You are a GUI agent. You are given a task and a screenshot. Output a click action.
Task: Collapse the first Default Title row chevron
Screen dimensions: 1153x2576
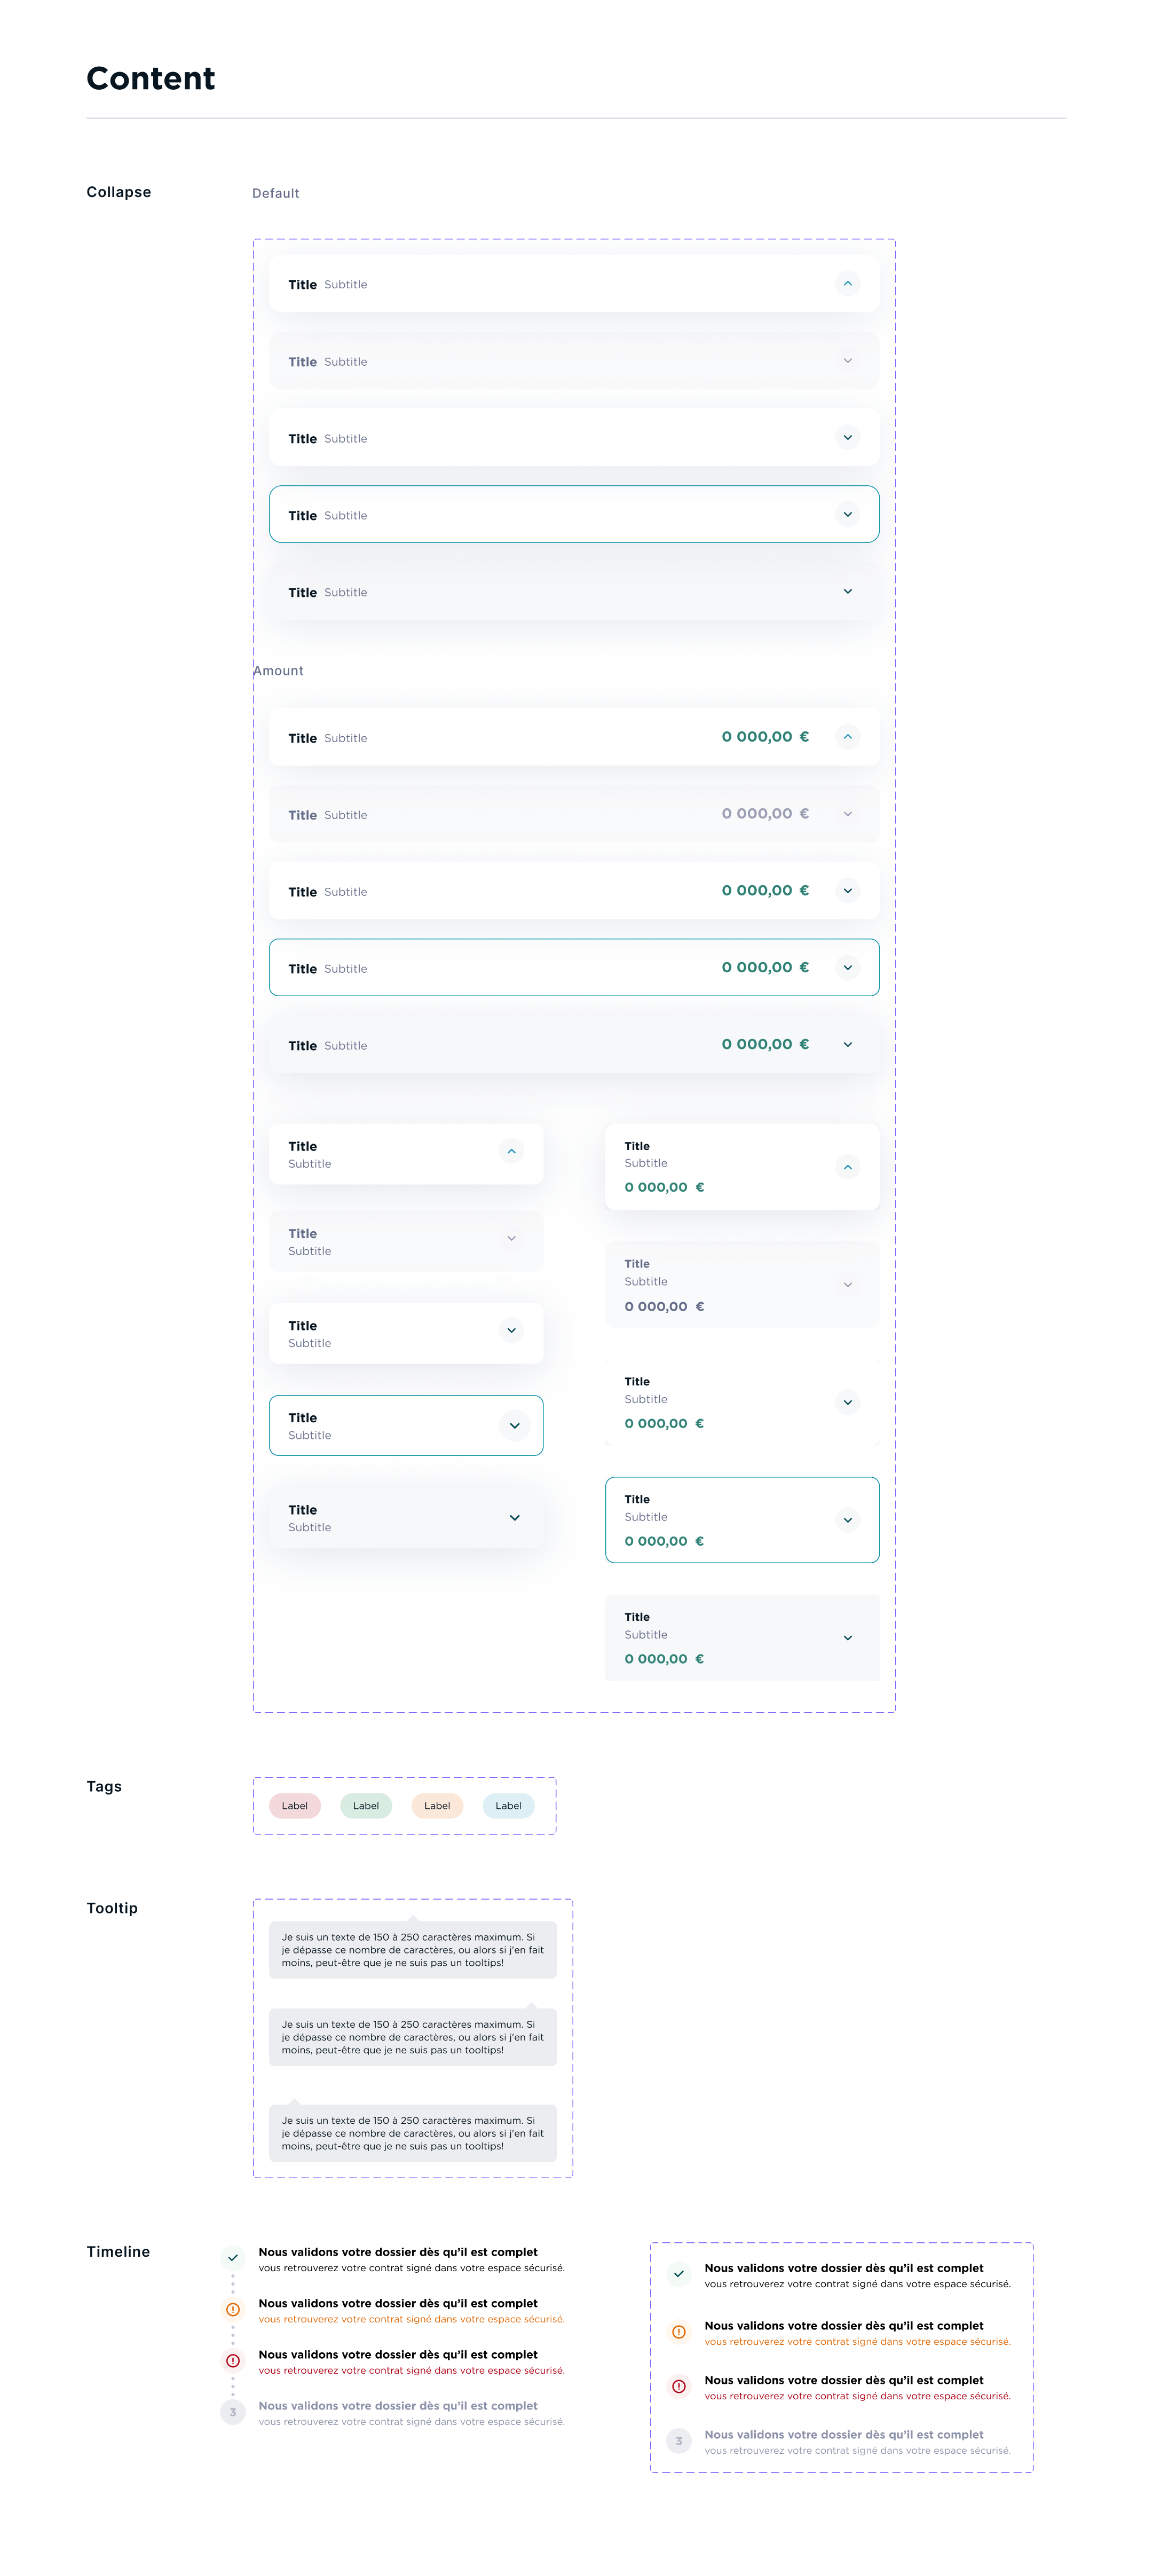coord(847,284)
